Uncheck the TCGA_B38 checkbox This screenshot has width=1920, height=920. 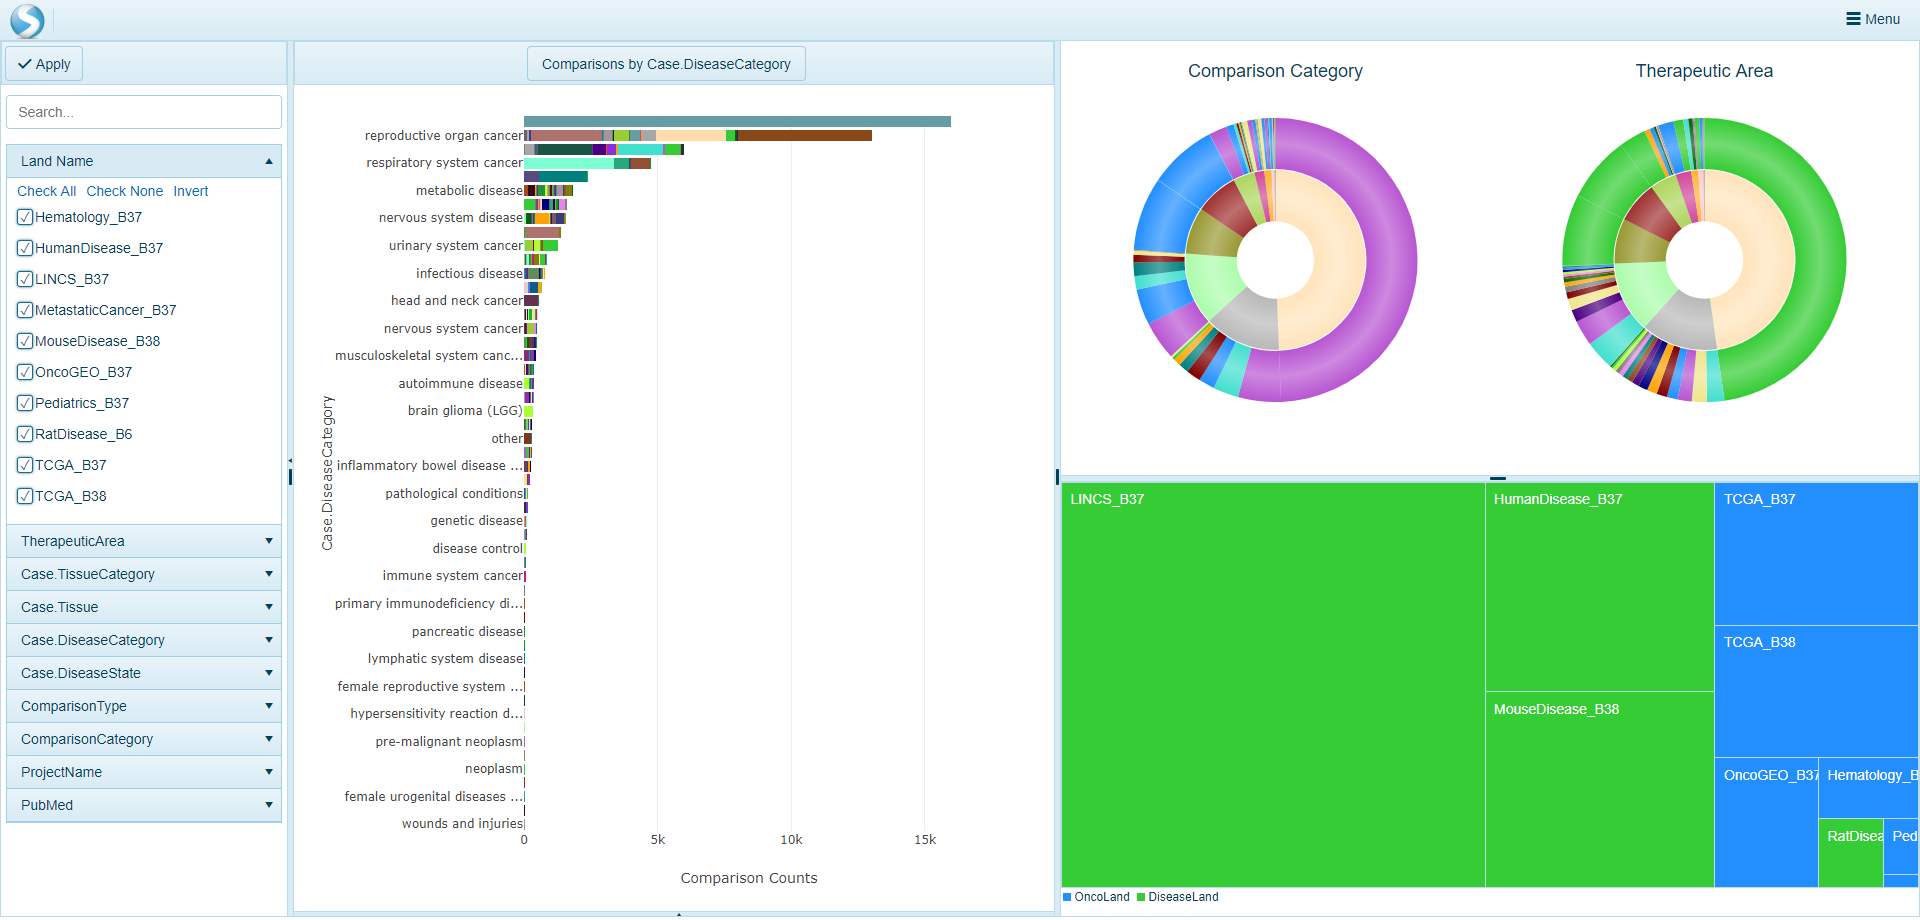click(25, 496)
